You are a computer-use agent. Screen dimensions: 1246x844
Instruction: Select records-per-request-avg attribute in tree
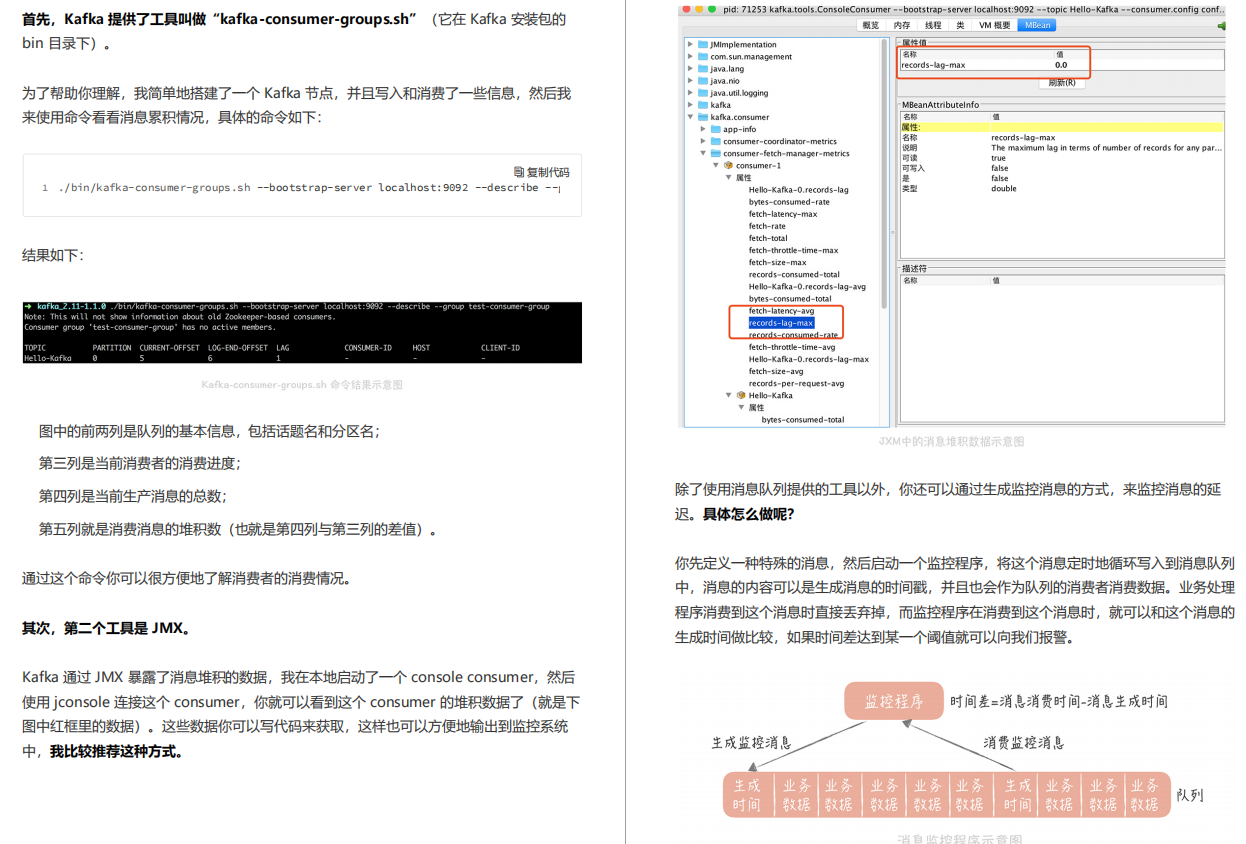pos(796,383)
